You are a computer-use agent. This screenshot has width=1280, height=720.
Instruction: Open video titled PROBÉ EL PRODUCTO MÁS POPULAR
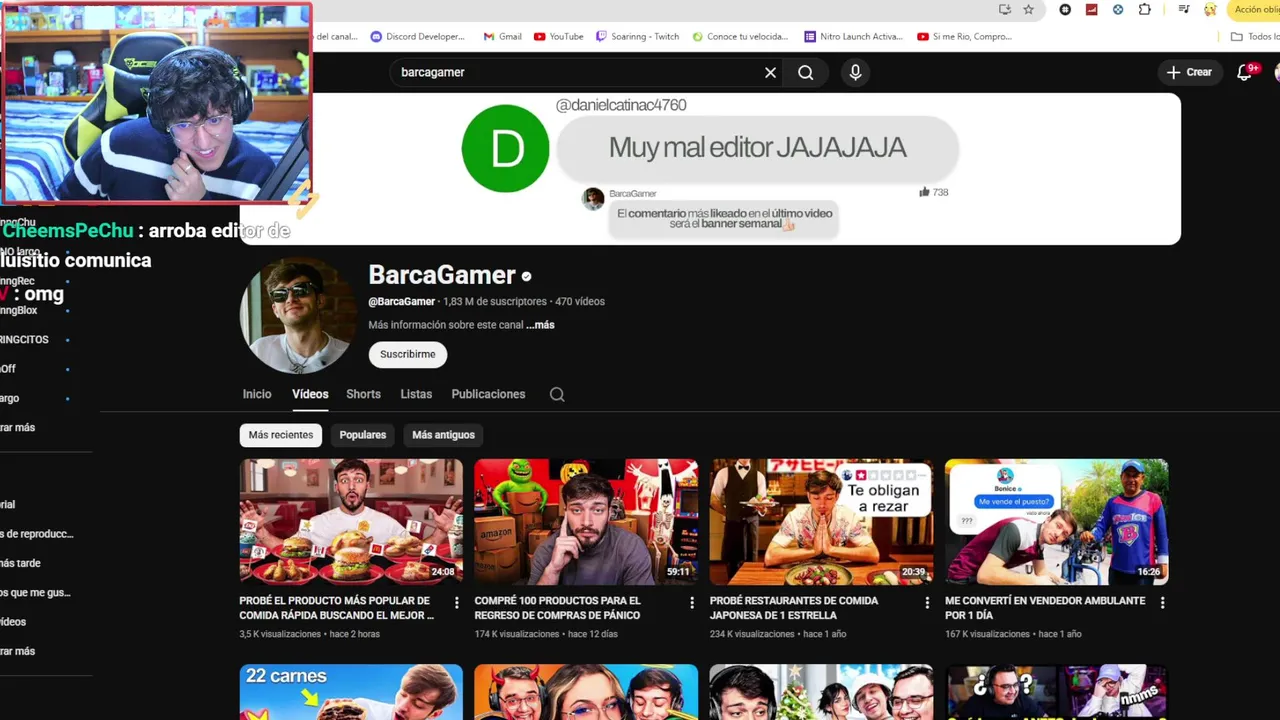(337, 608)
